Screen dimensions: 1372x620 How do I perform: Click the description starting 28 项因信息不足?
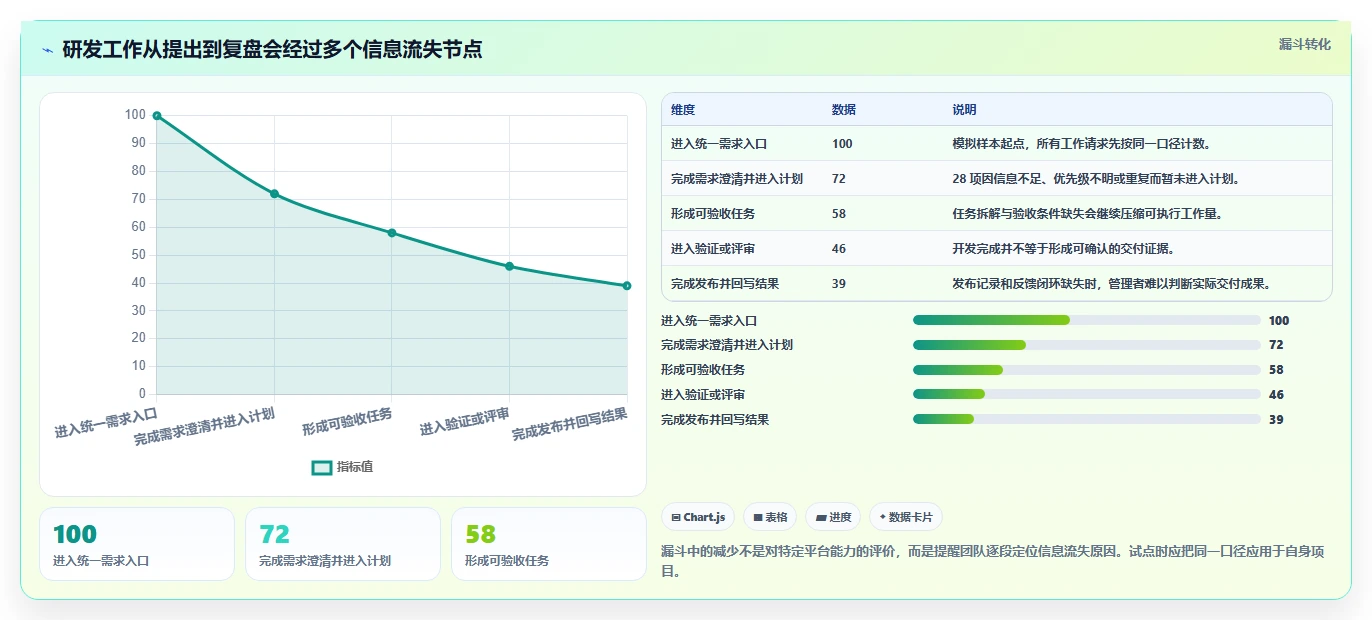point(1096,179)
